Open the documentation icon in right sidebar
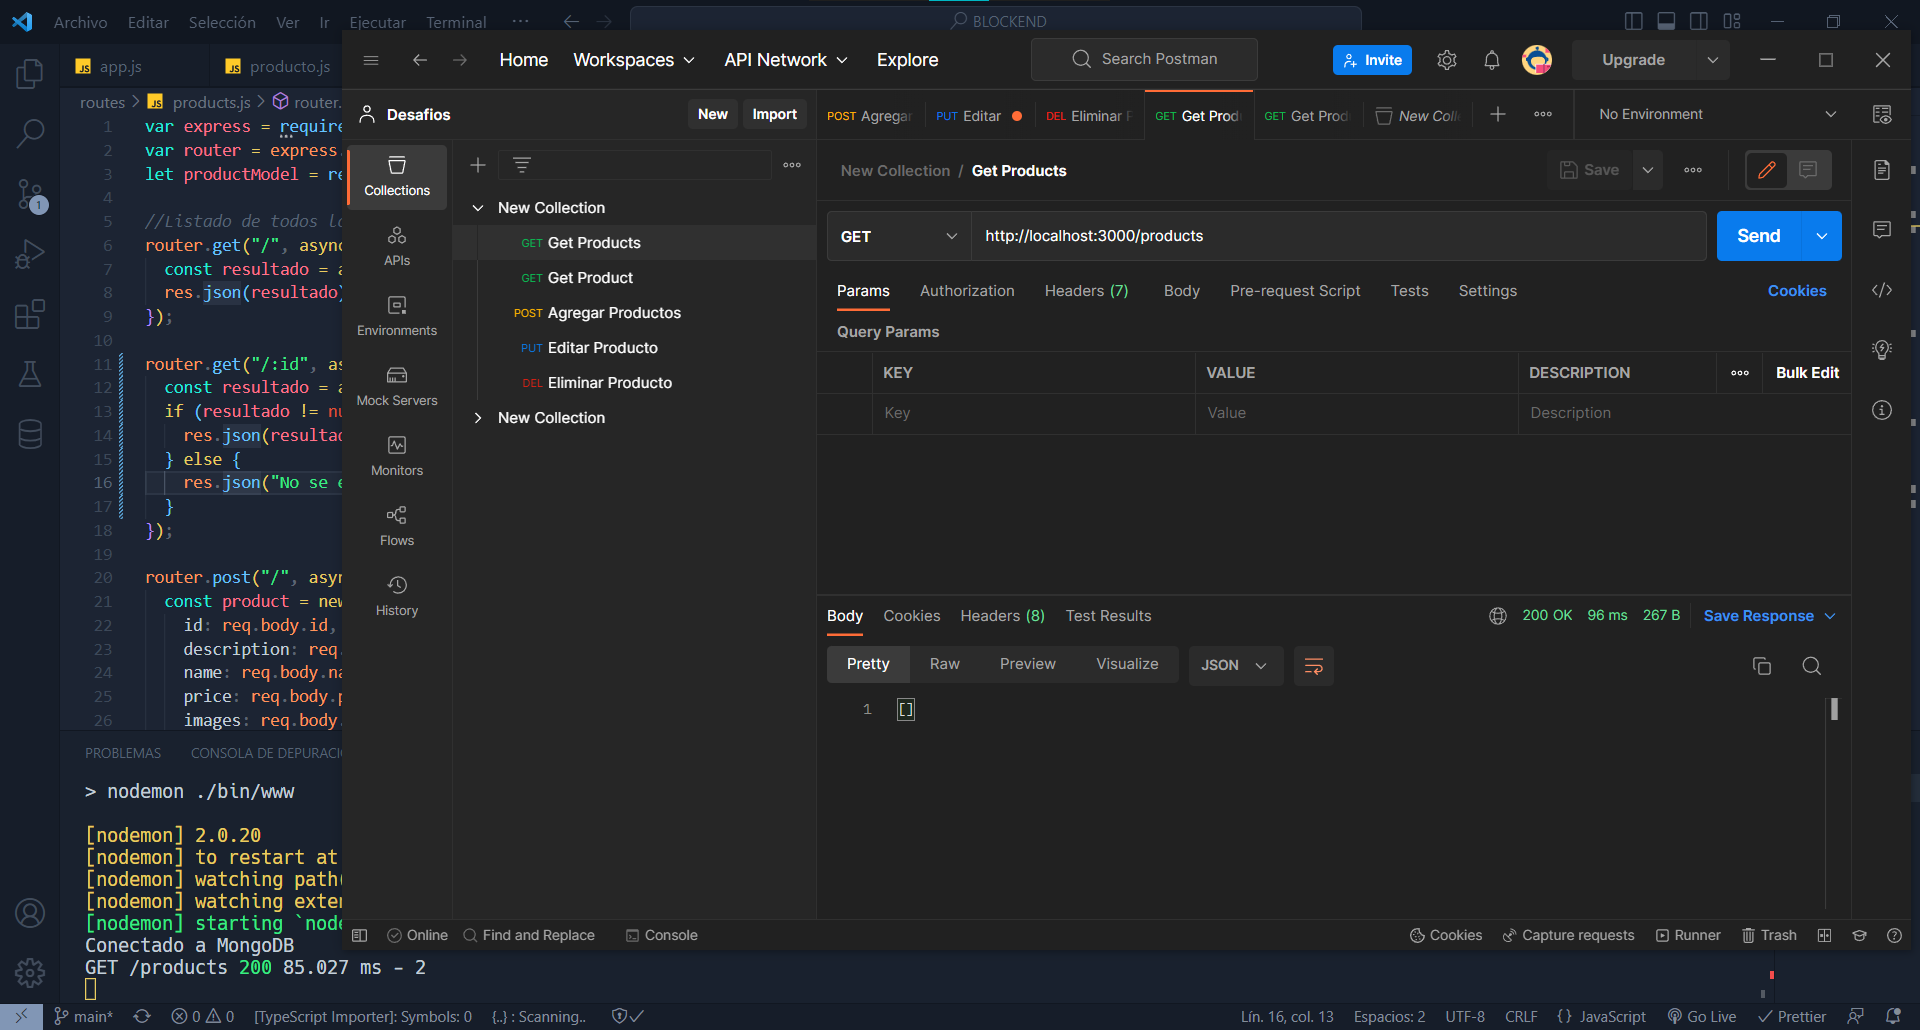1920x1030 pixels. pyautogui.click(x=1882, y=170)
